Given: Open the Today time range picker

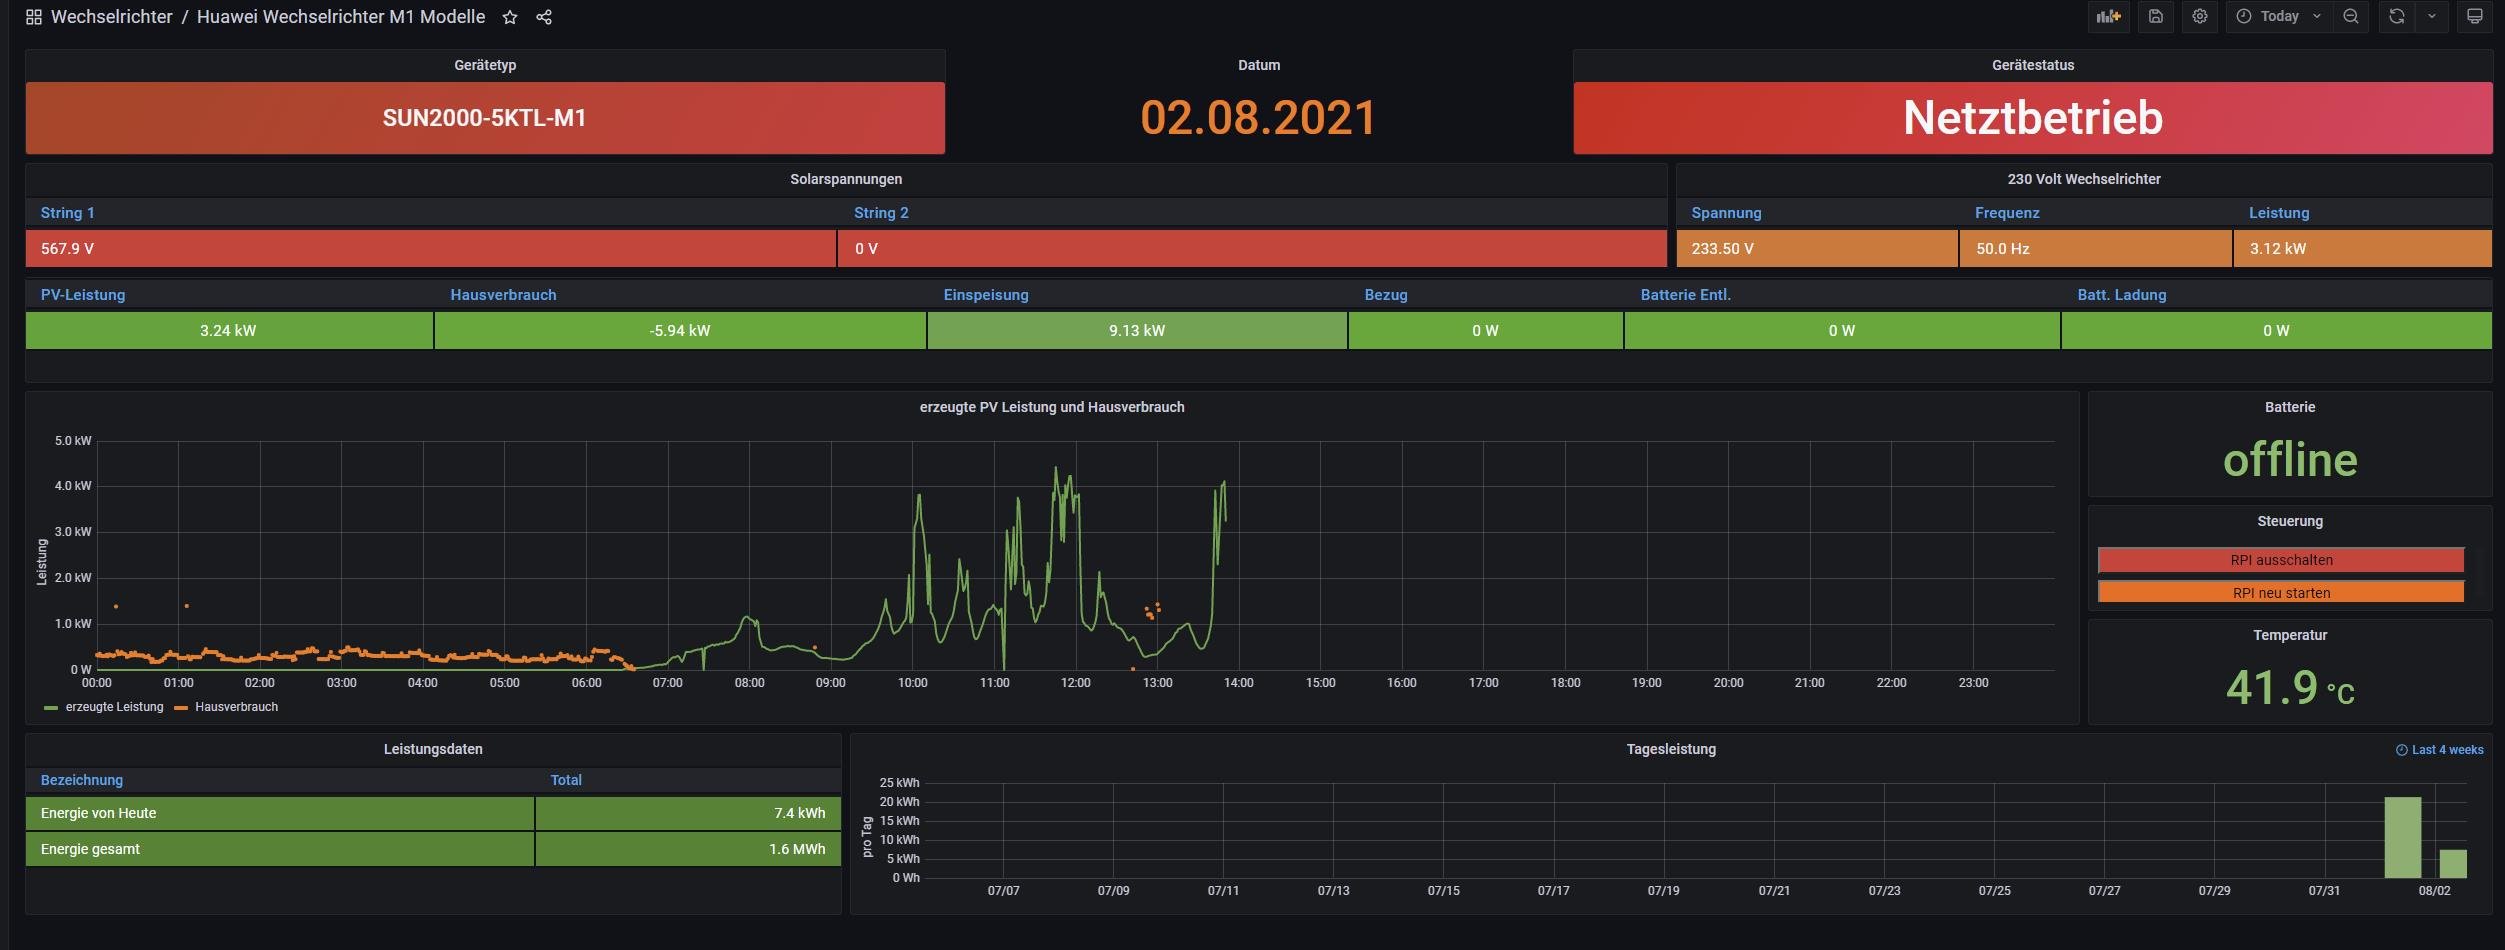Looking at the screenshot, I should pos(2278,17).
